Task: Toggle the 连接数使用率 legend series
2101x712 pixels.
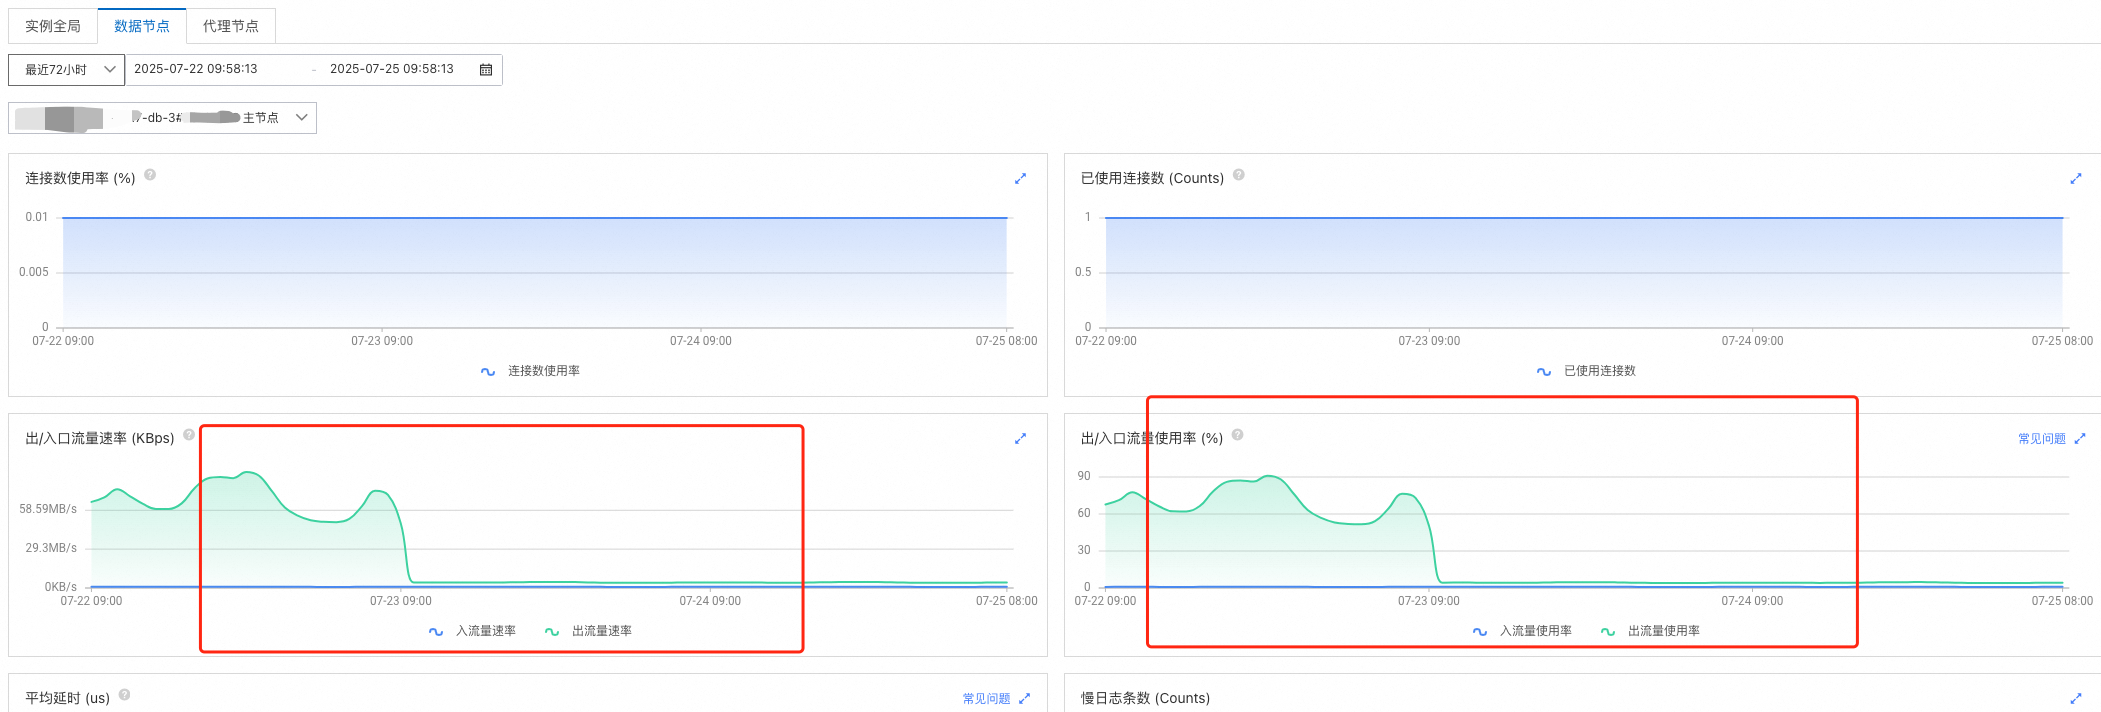Action: 531,371
